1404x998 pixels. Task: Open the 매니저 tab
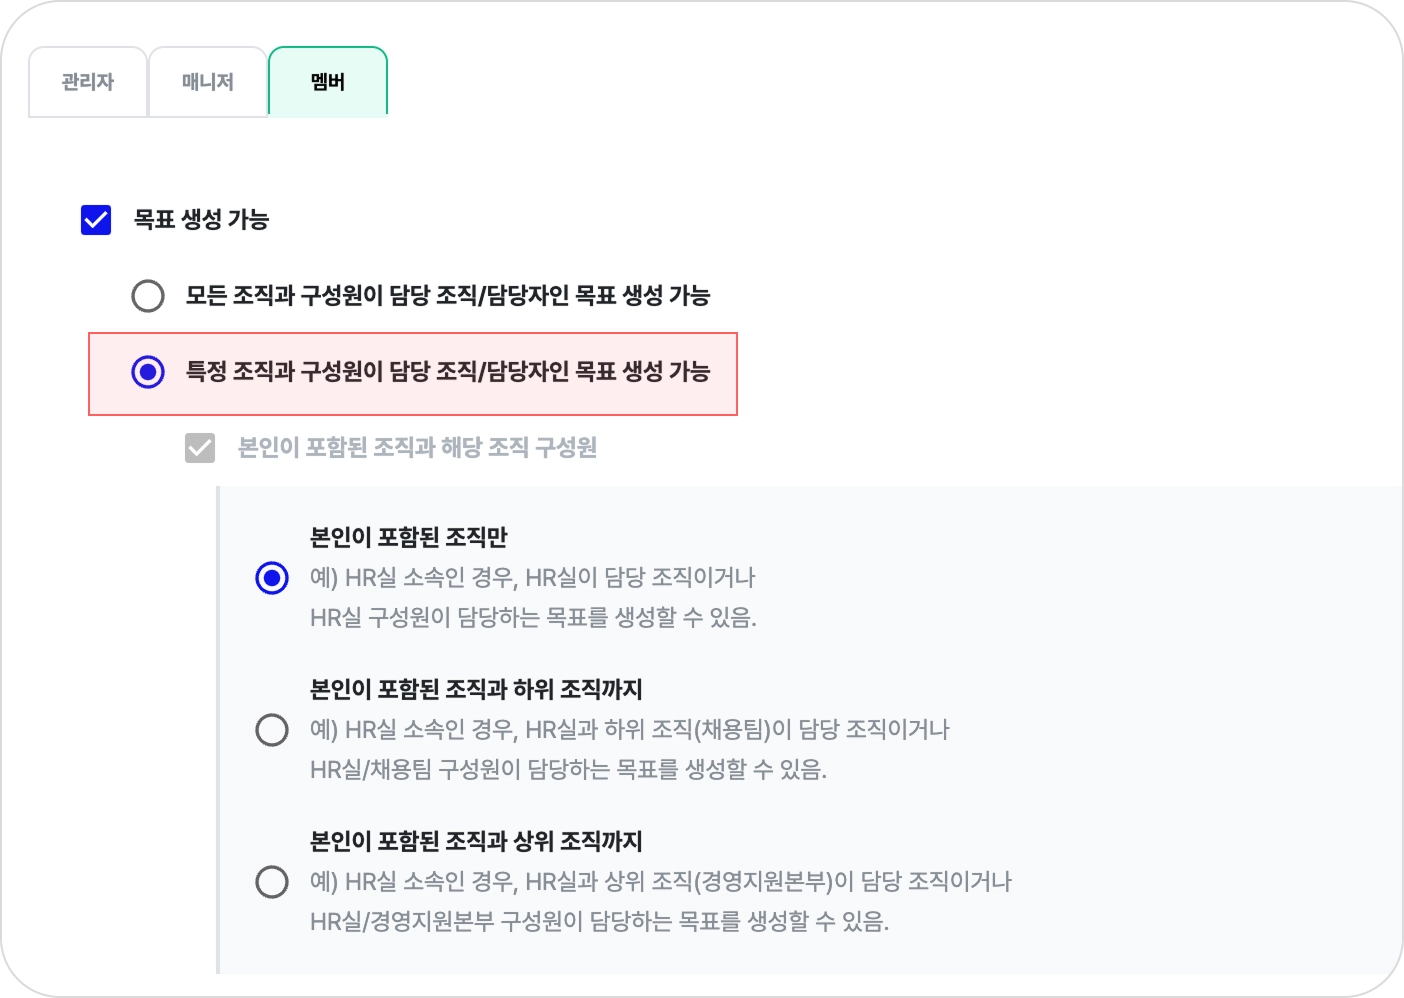click(208, 82)
